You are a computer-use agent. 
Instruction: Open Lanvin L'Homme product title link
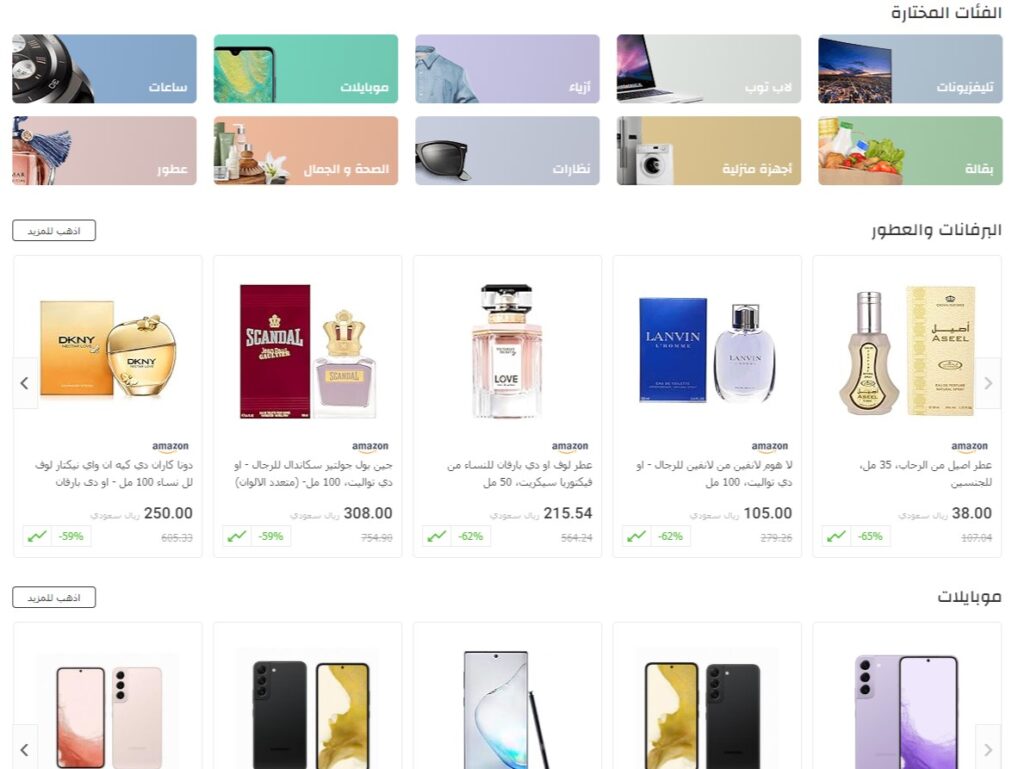point(714,474)
